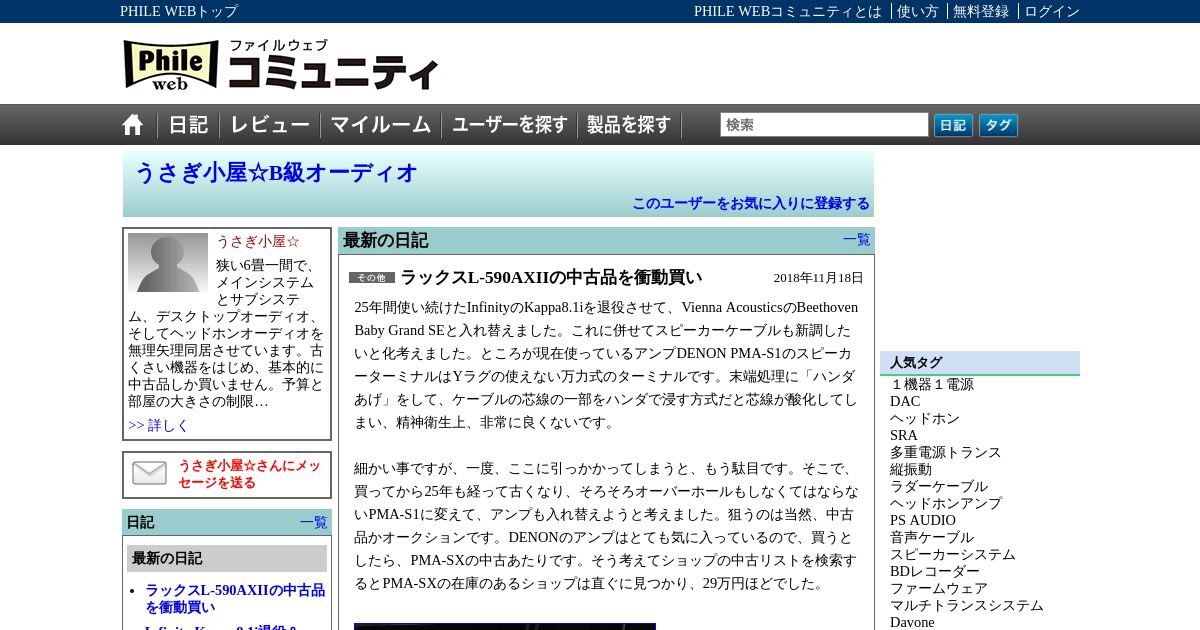Click the >> 詳しく profile details link
This screenshot has width=1200, height=630.
click(x=158, y=425)
